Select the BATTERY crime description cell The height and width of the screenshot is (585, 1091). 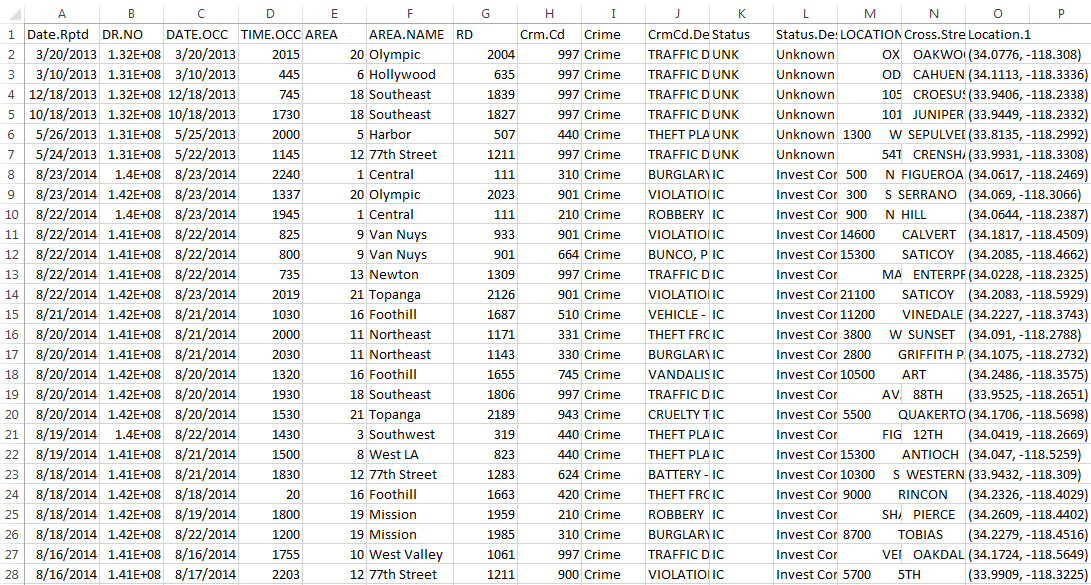pyautogui.click(x=677, y=474)
